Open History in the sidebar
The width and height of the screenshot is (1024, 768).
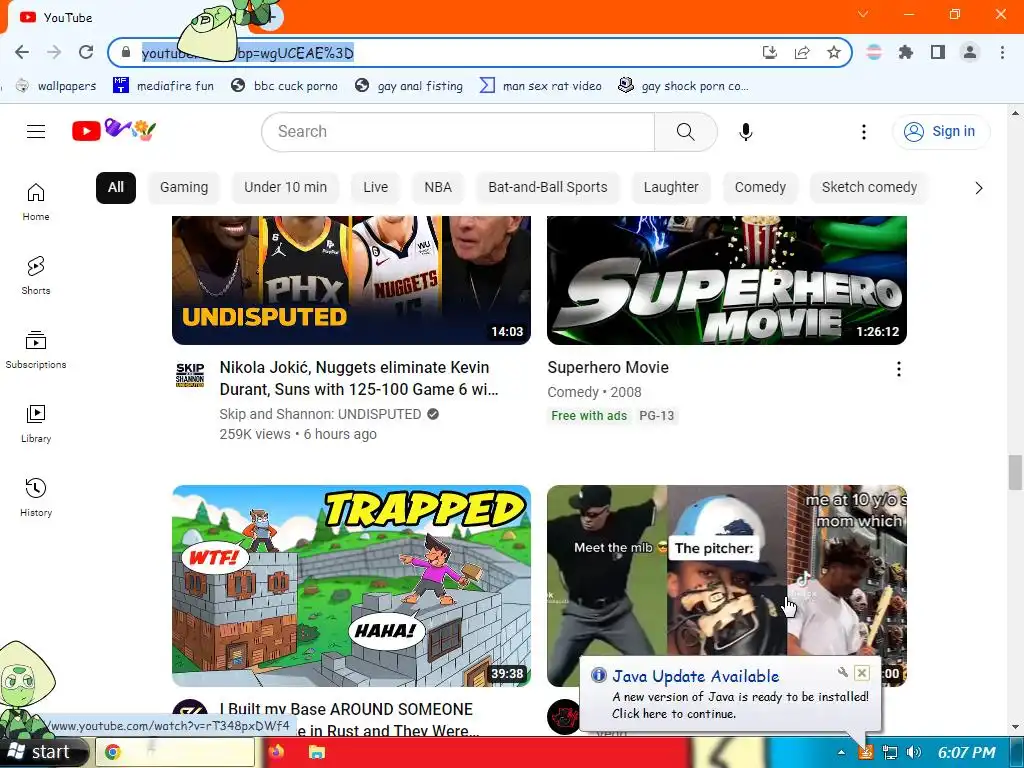pos(36,498)
